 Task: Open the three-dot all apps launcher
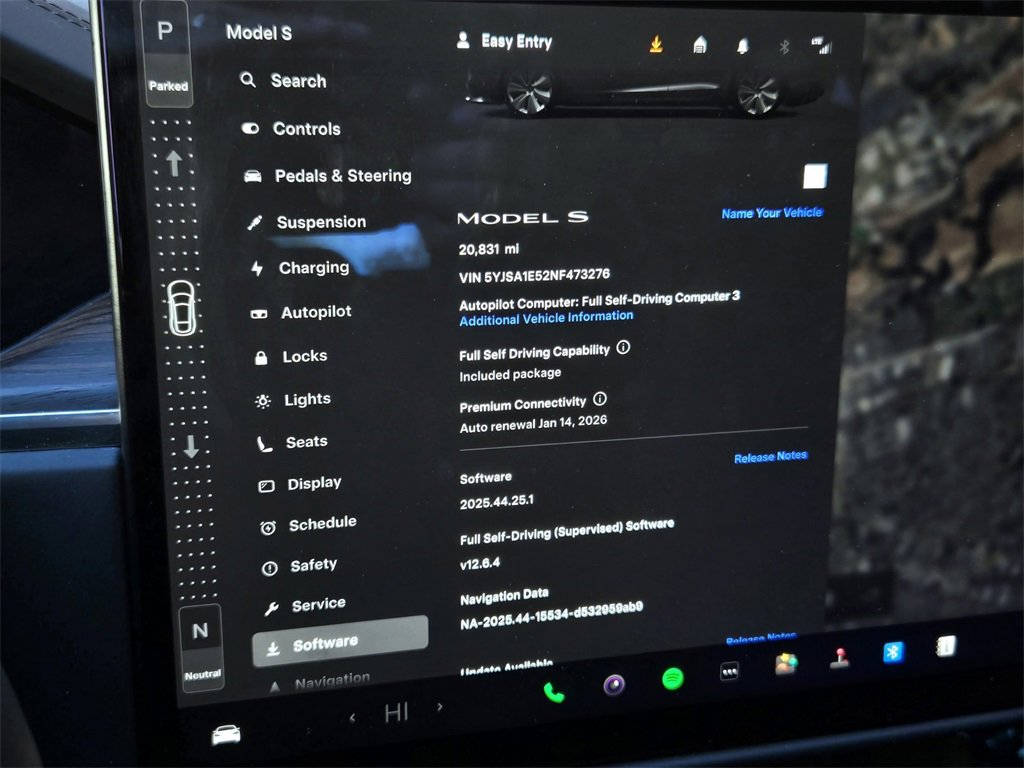pyautogui.click(x=730, y=673)
